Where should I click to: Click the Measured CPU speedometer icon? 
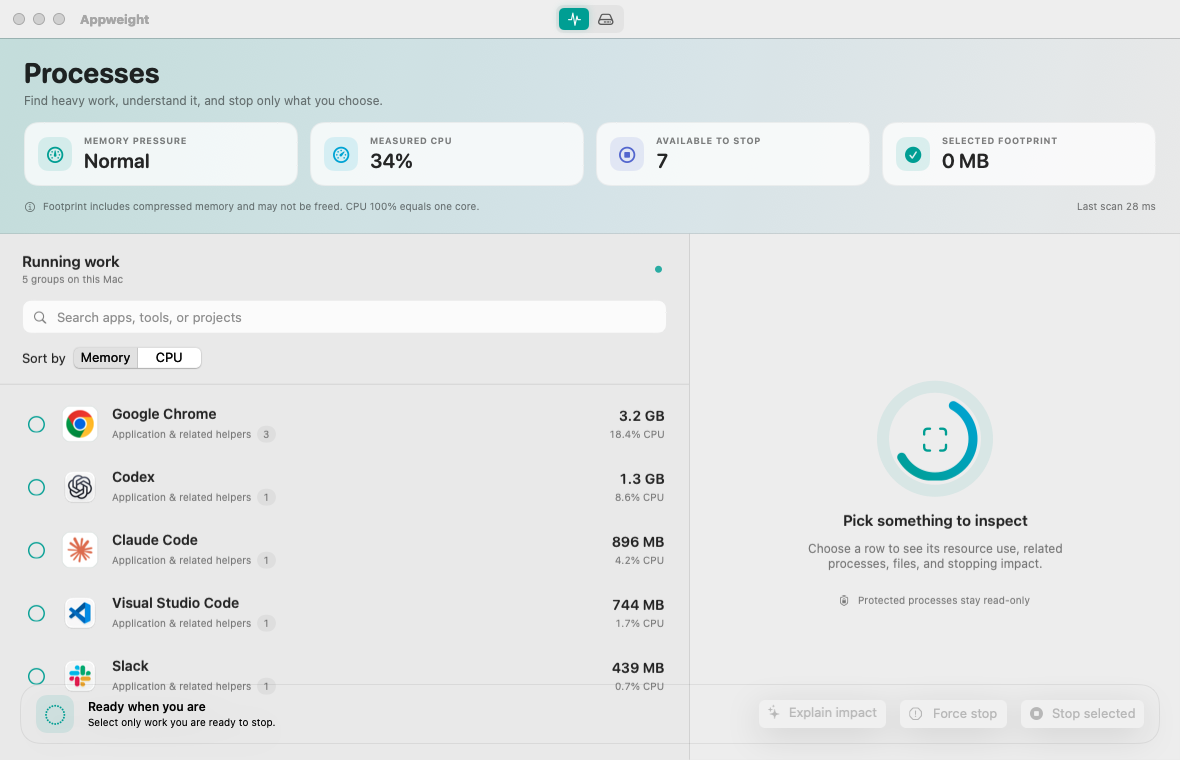click(341, 154)
